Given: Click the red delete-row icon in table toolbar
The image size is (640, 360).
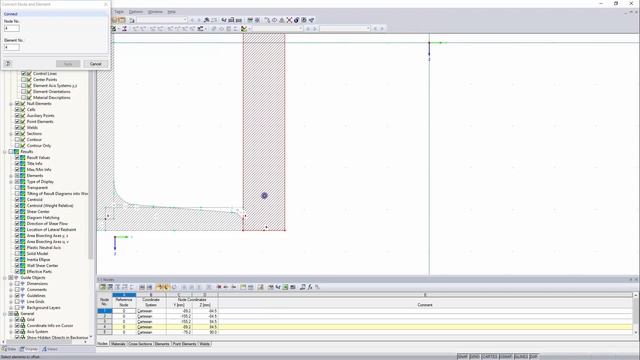Looking at the screenshot, I should pos(219,287).
